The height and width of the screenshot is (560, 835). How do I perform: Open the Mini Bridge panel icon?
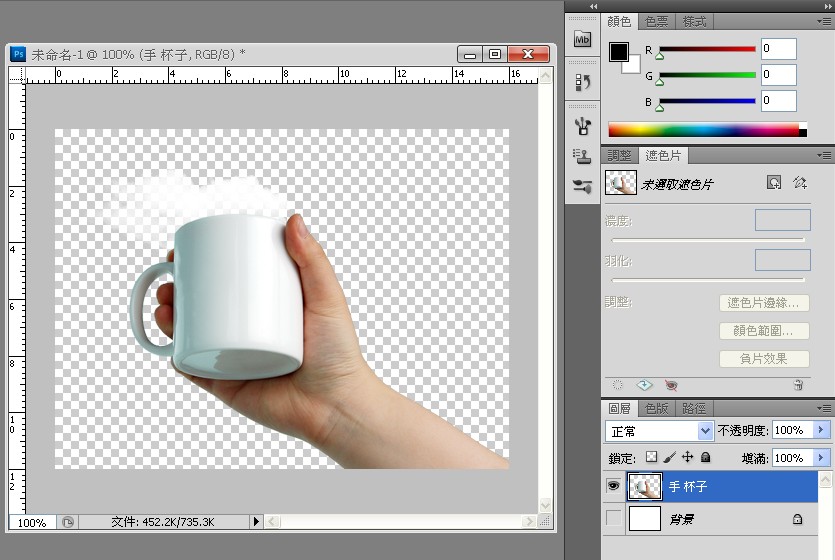[x=582, y=39]
